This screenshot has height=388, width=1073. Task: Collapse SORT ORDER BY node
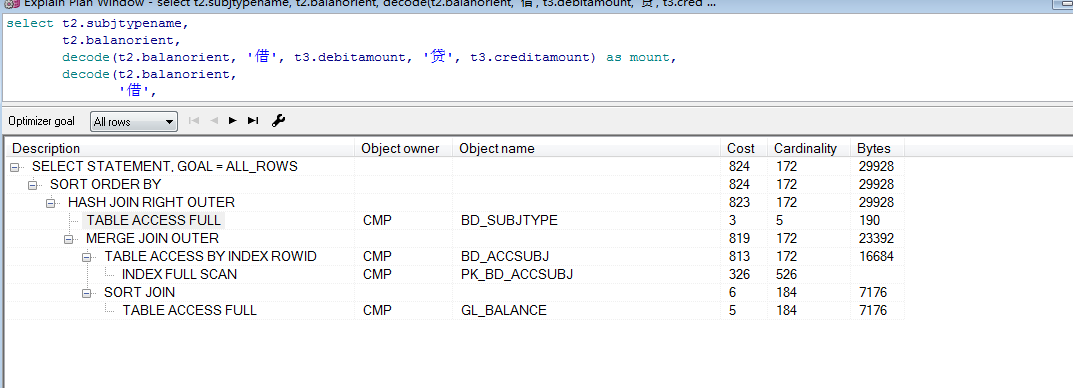(x=32, y=185)
